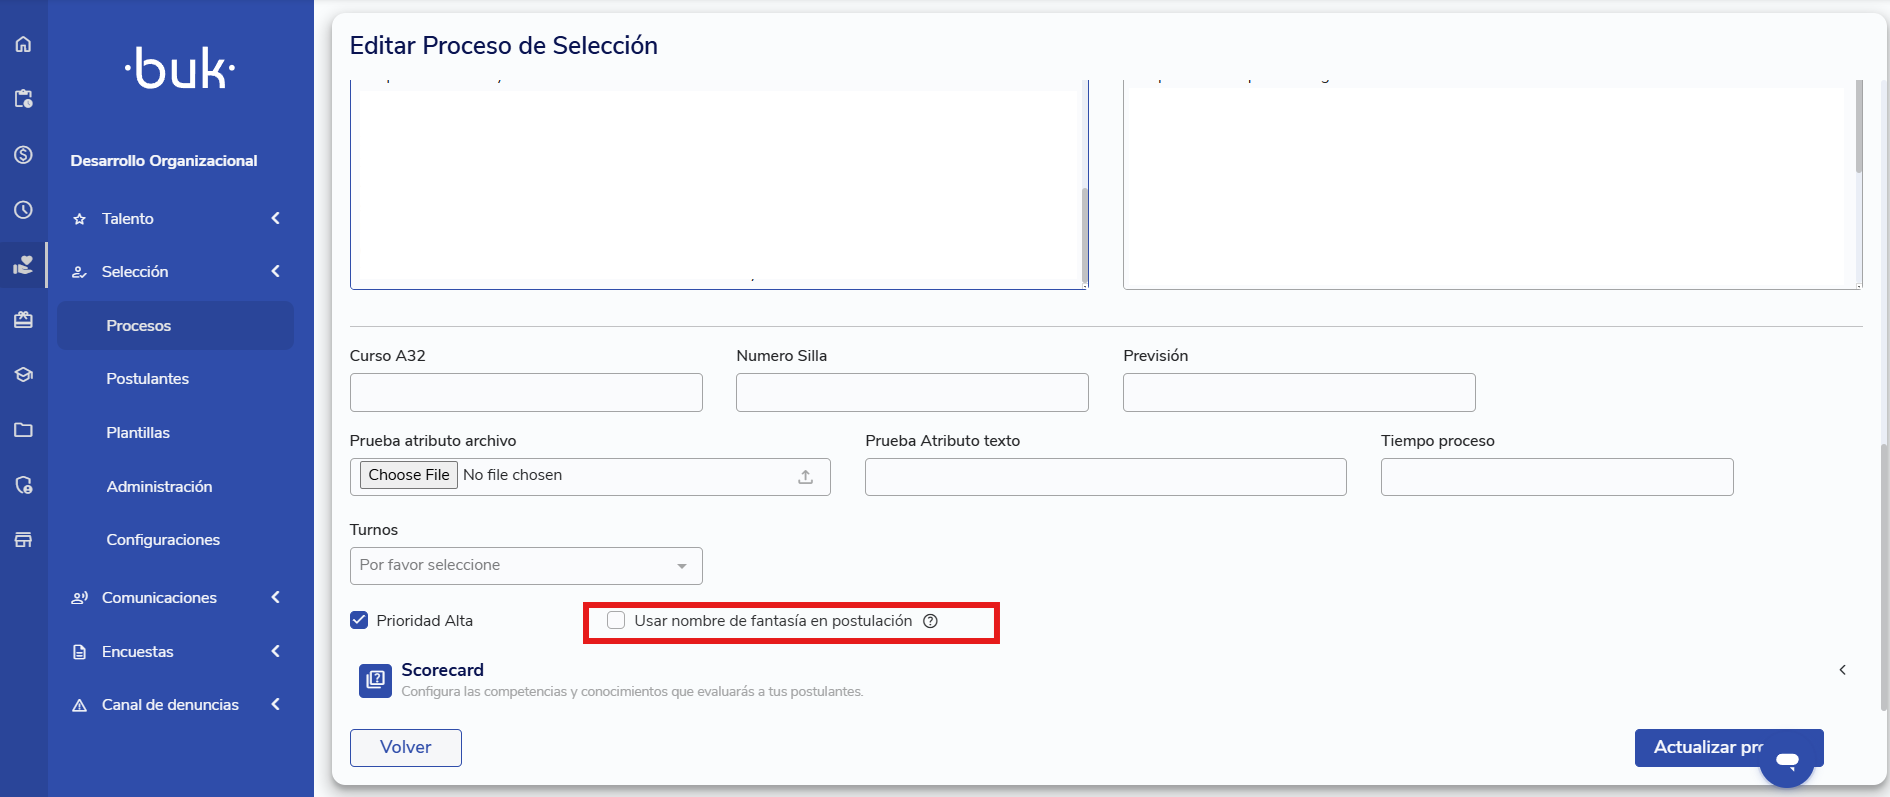Screen dimensions: 1890x797
Task: Open the Turnos dropdown
Action: [x=526, y=566]
